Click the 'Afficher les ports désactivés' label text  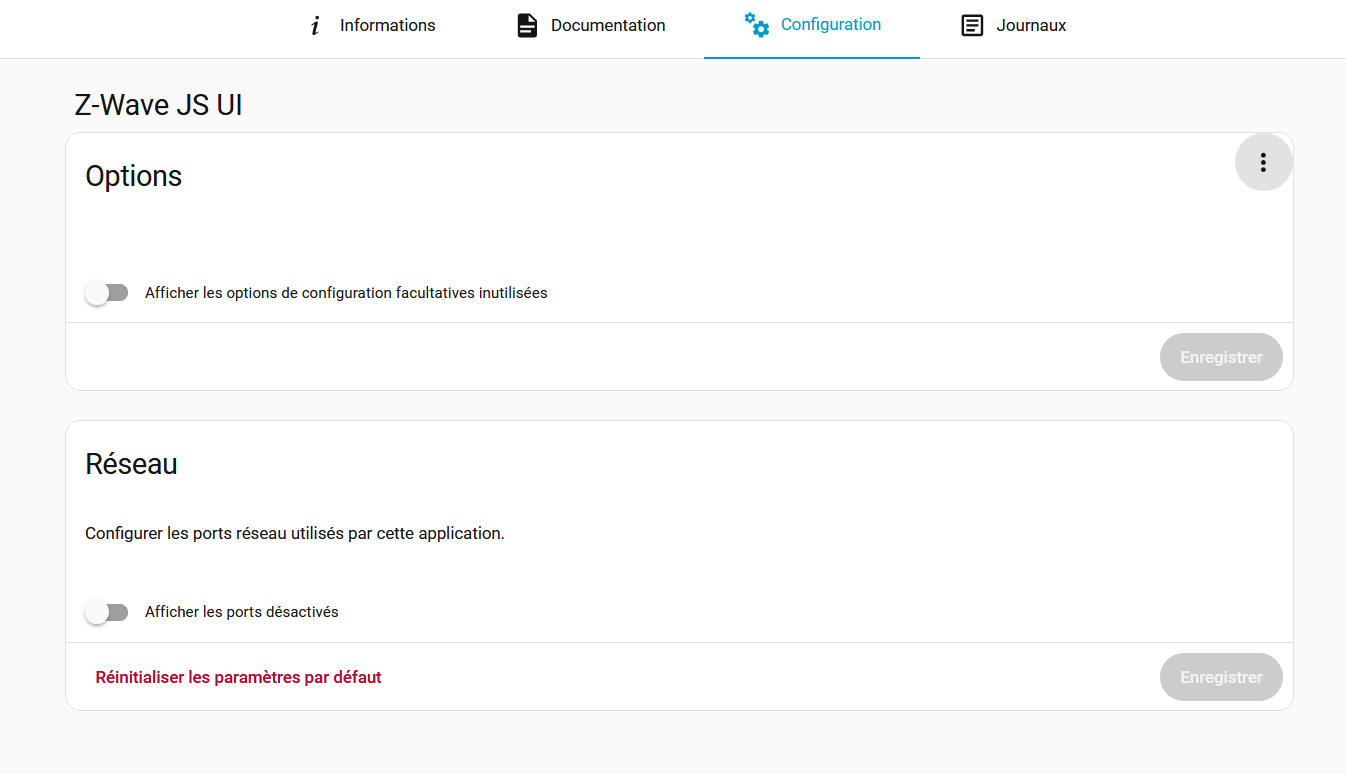click(242, 612)
